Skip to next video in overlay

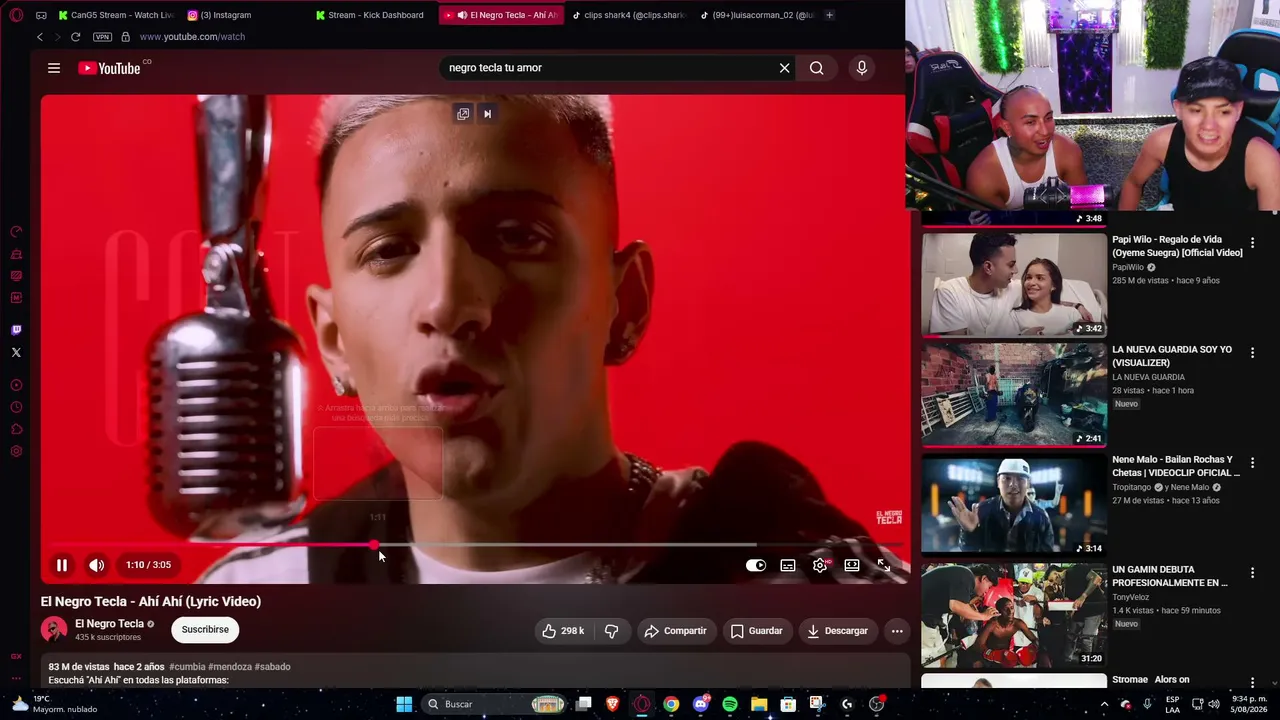488,114
